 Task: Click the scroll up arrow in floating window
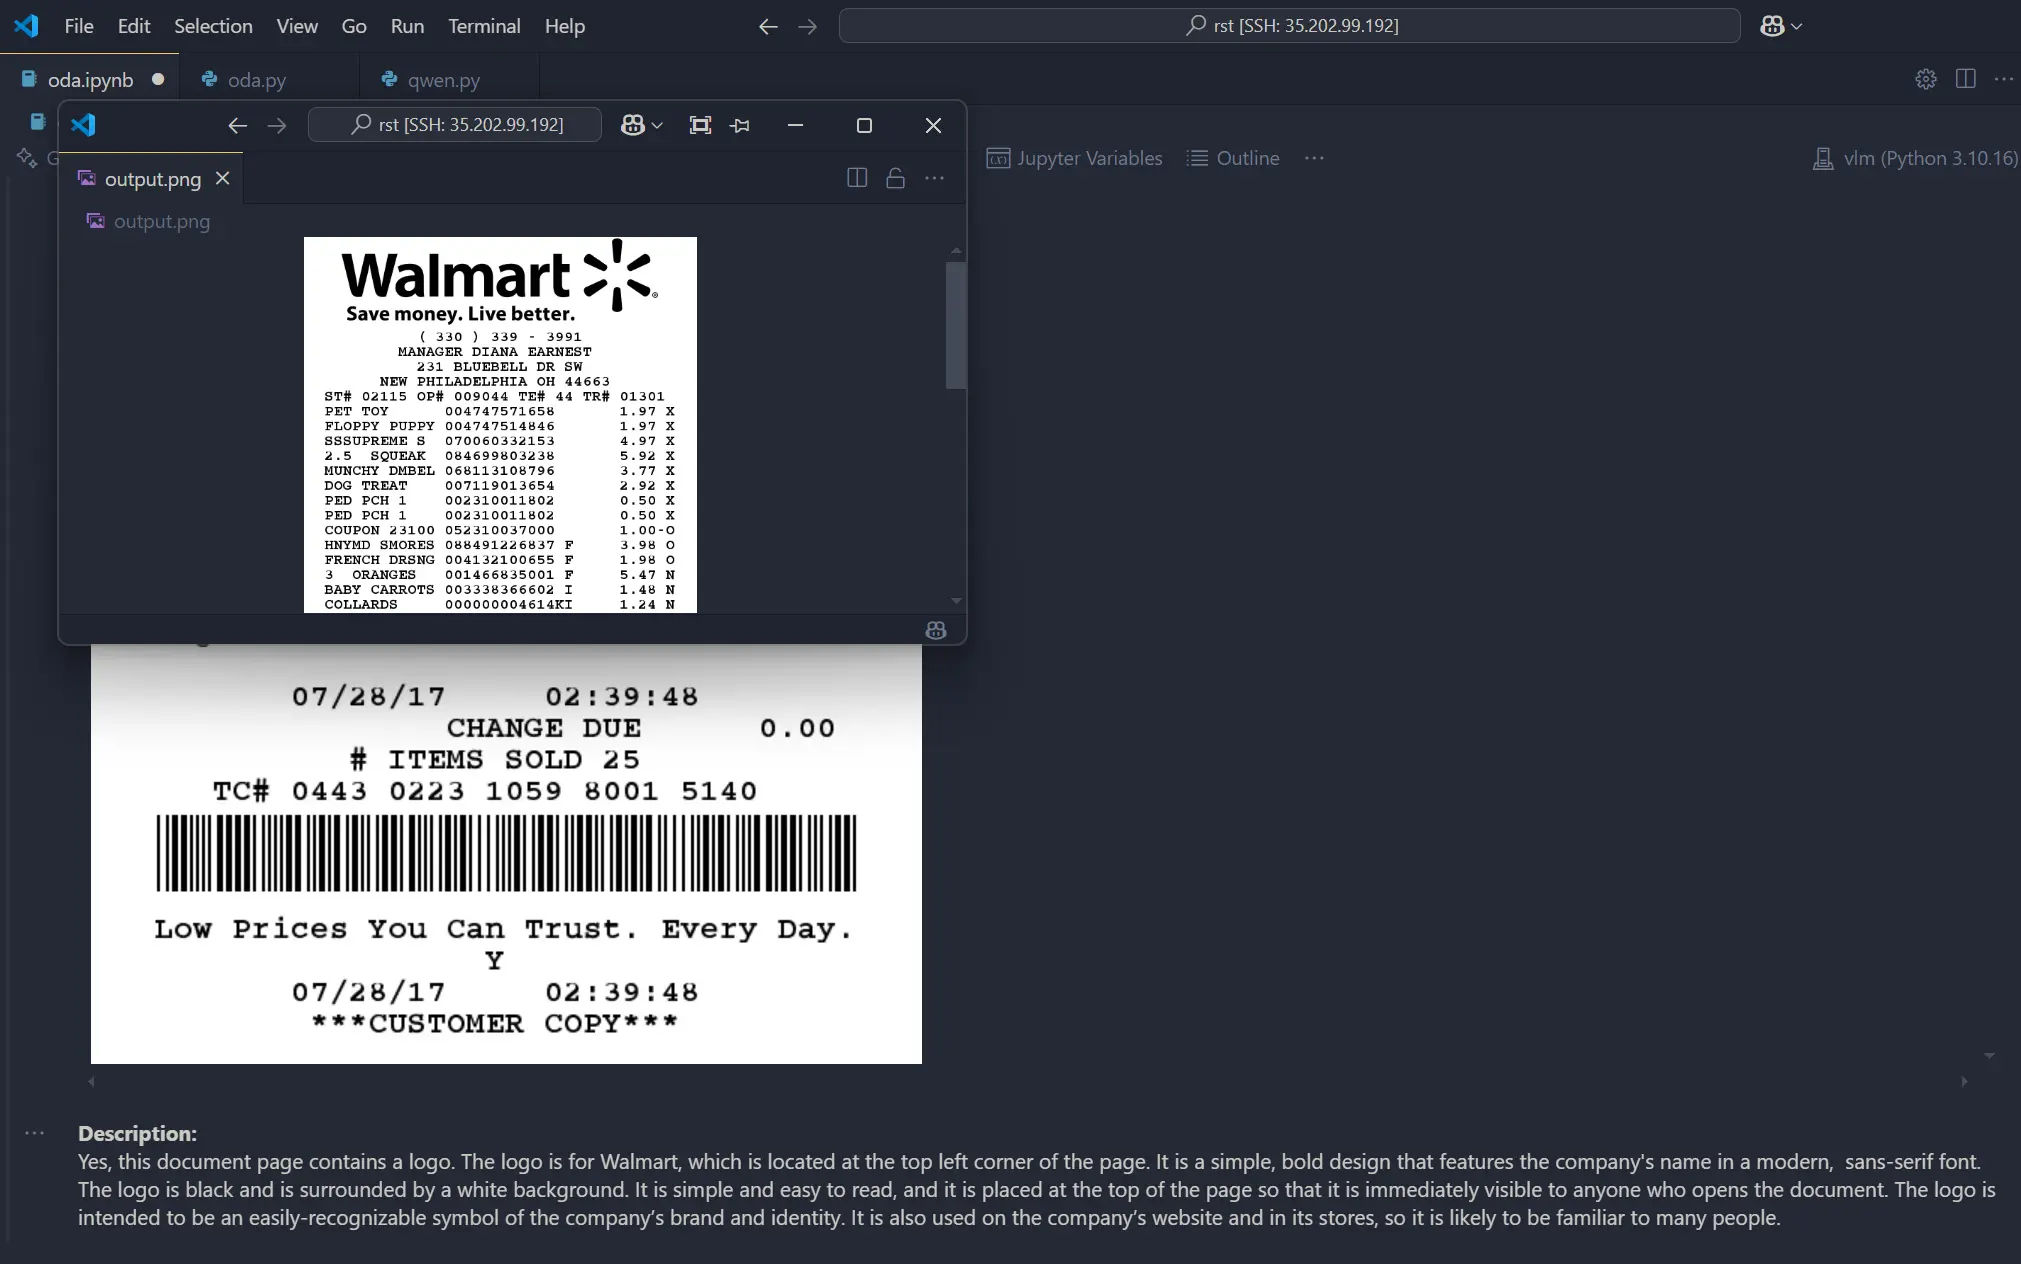point(956,251)
